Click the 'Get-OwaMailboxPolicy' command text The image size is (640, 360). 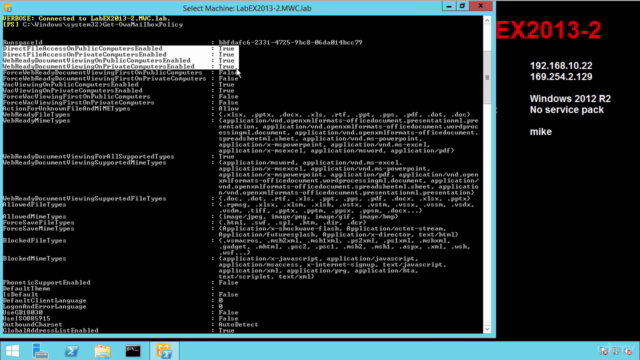tap(143, 24)
